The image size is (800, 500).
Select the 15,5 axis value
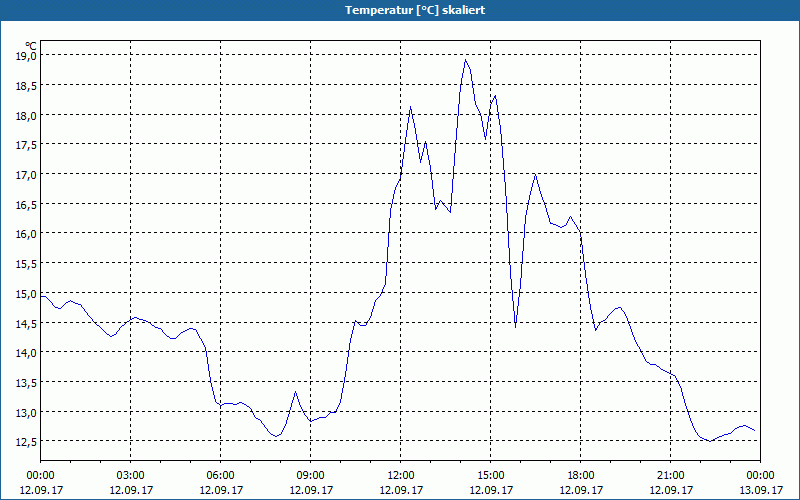(26, 264)
